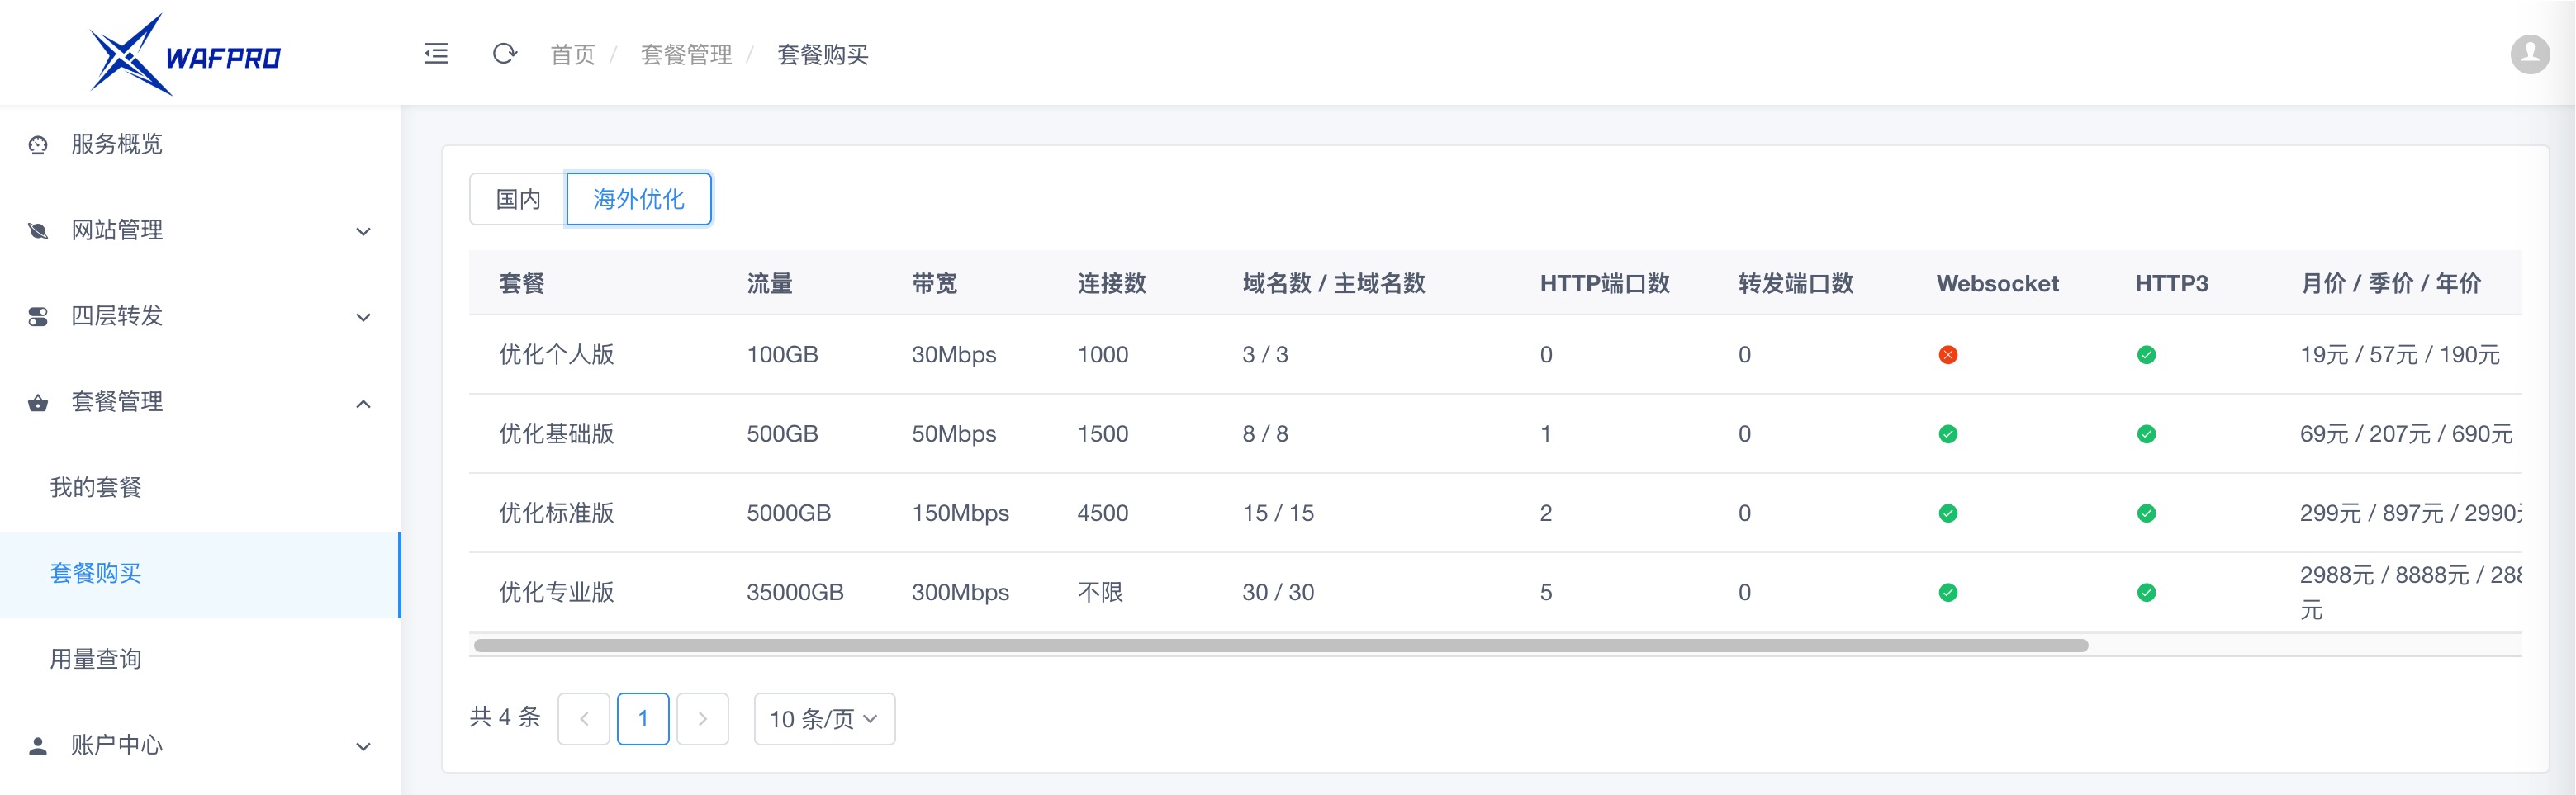Image resolution: width=2576 pixels, height=795 pixels.
Task: Collapse the 套餐管理 submenu chevron
Action: pos(364,404)
